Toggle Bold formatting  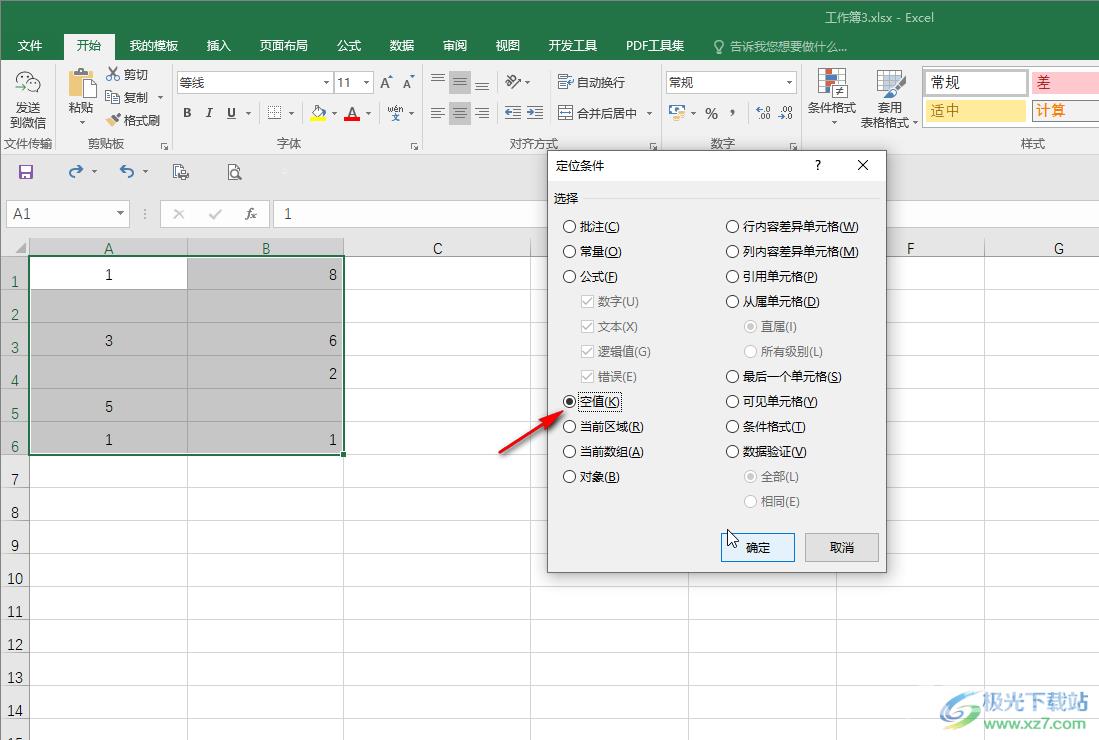(x=187, y=113)
